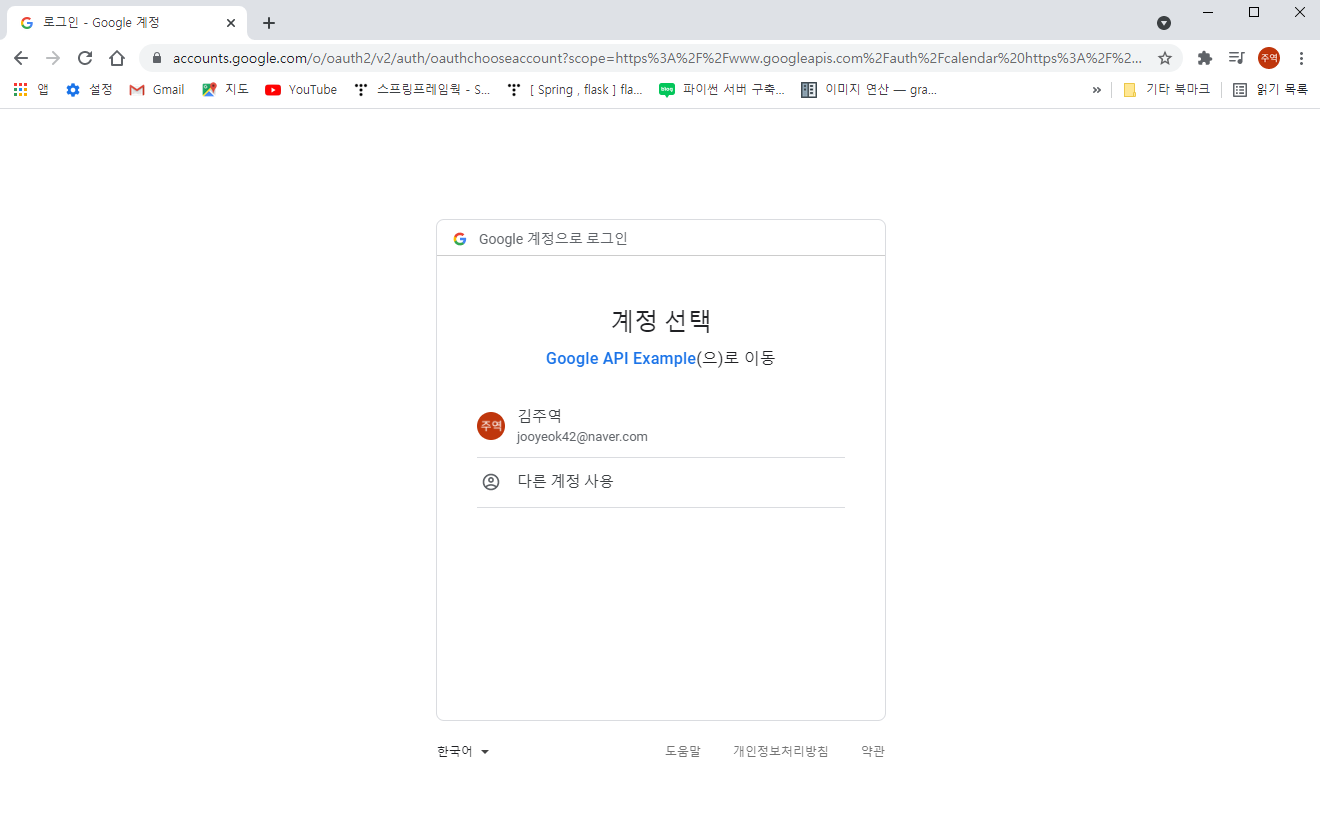Open the YouTube bookmark
The height and width of the screenshot is (830, 1320).
301,89
